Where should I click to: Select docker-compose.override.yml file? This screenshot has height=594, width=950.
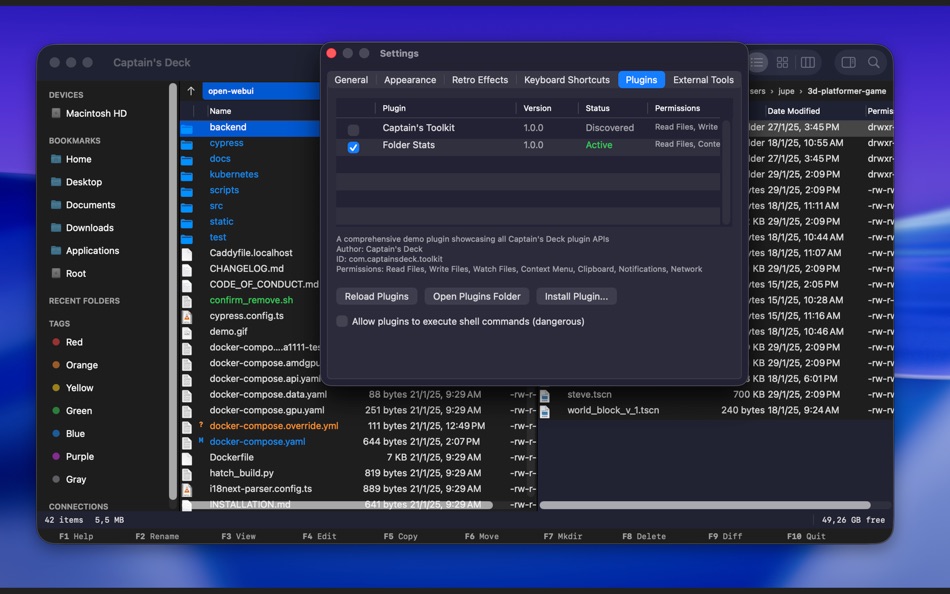274,426
